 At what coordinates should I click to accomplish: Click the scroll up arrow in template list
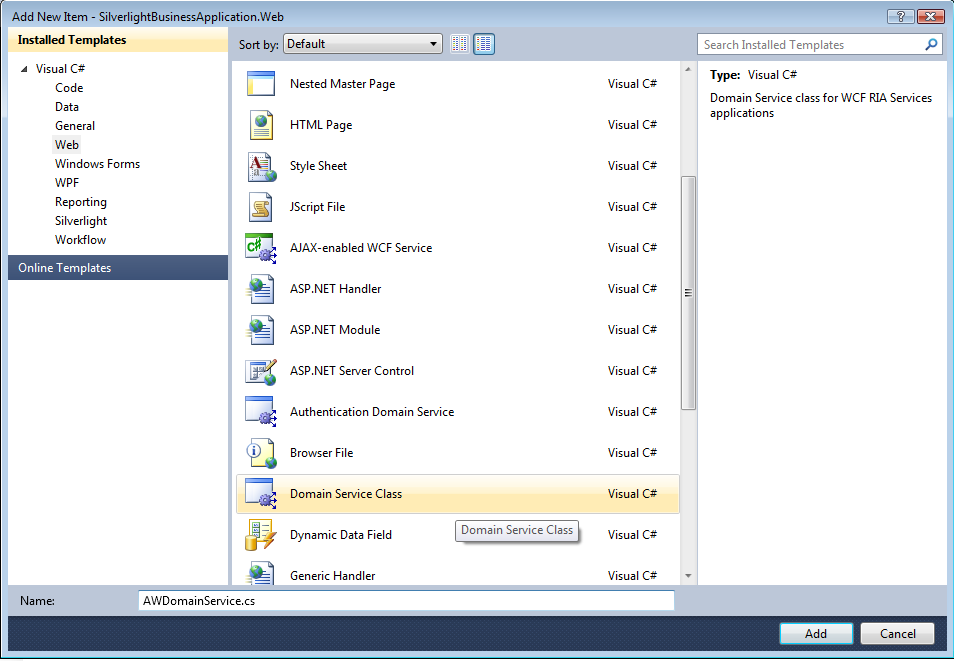688,69
